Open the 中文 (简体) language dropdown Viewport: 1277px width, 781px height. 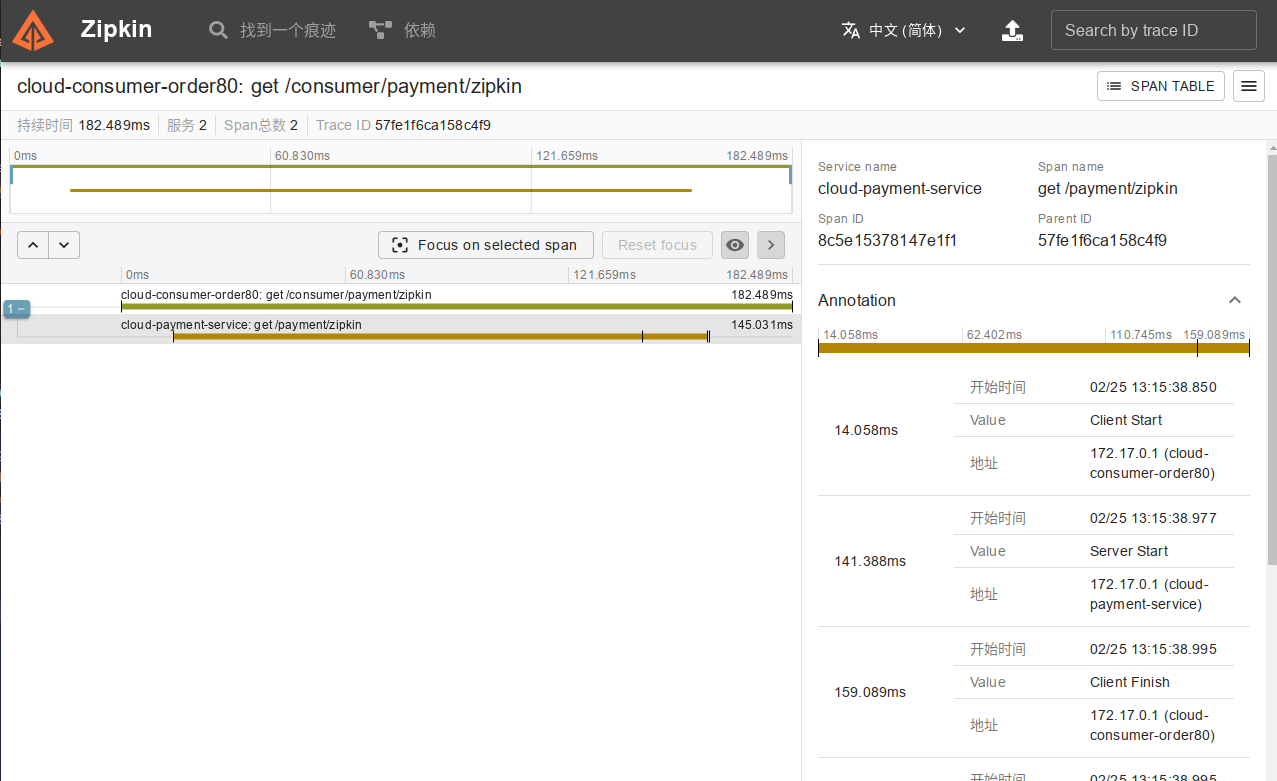click(x=904, y=30)
